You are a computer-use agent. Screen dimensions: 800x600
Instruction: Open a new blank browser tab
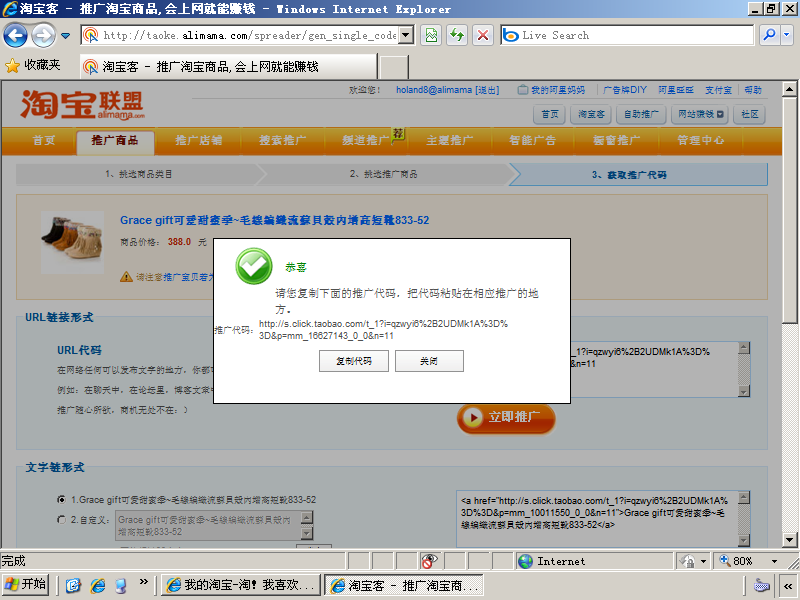pos(394,67)
